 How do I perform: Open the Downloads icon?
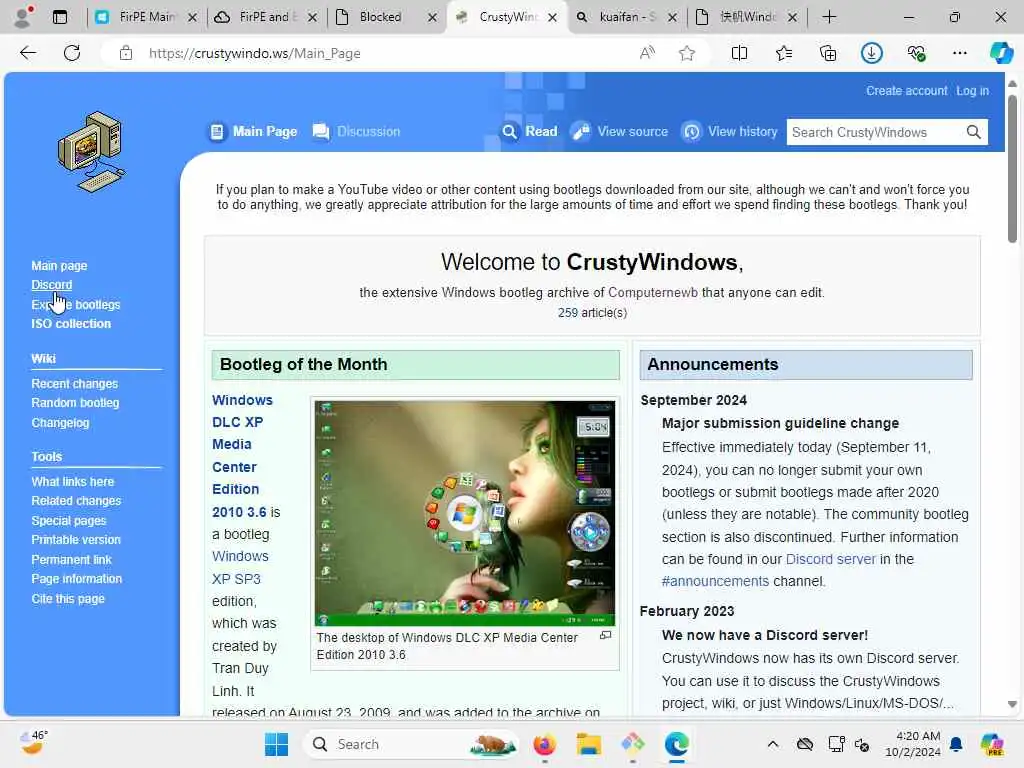(872, 54)
